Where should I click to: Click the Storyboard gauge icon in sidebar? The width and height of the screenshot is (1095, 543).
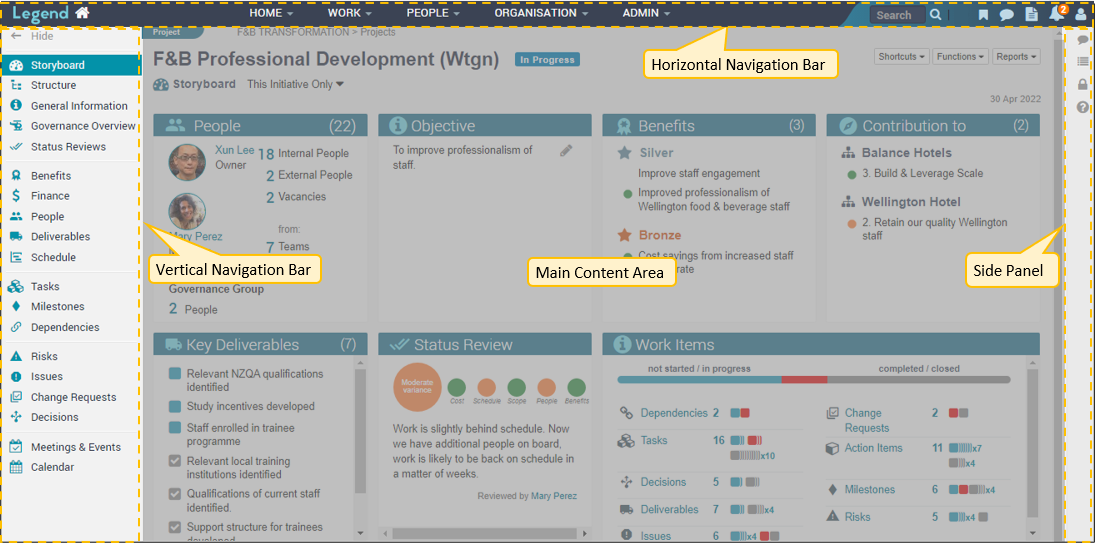click(17, 66)
